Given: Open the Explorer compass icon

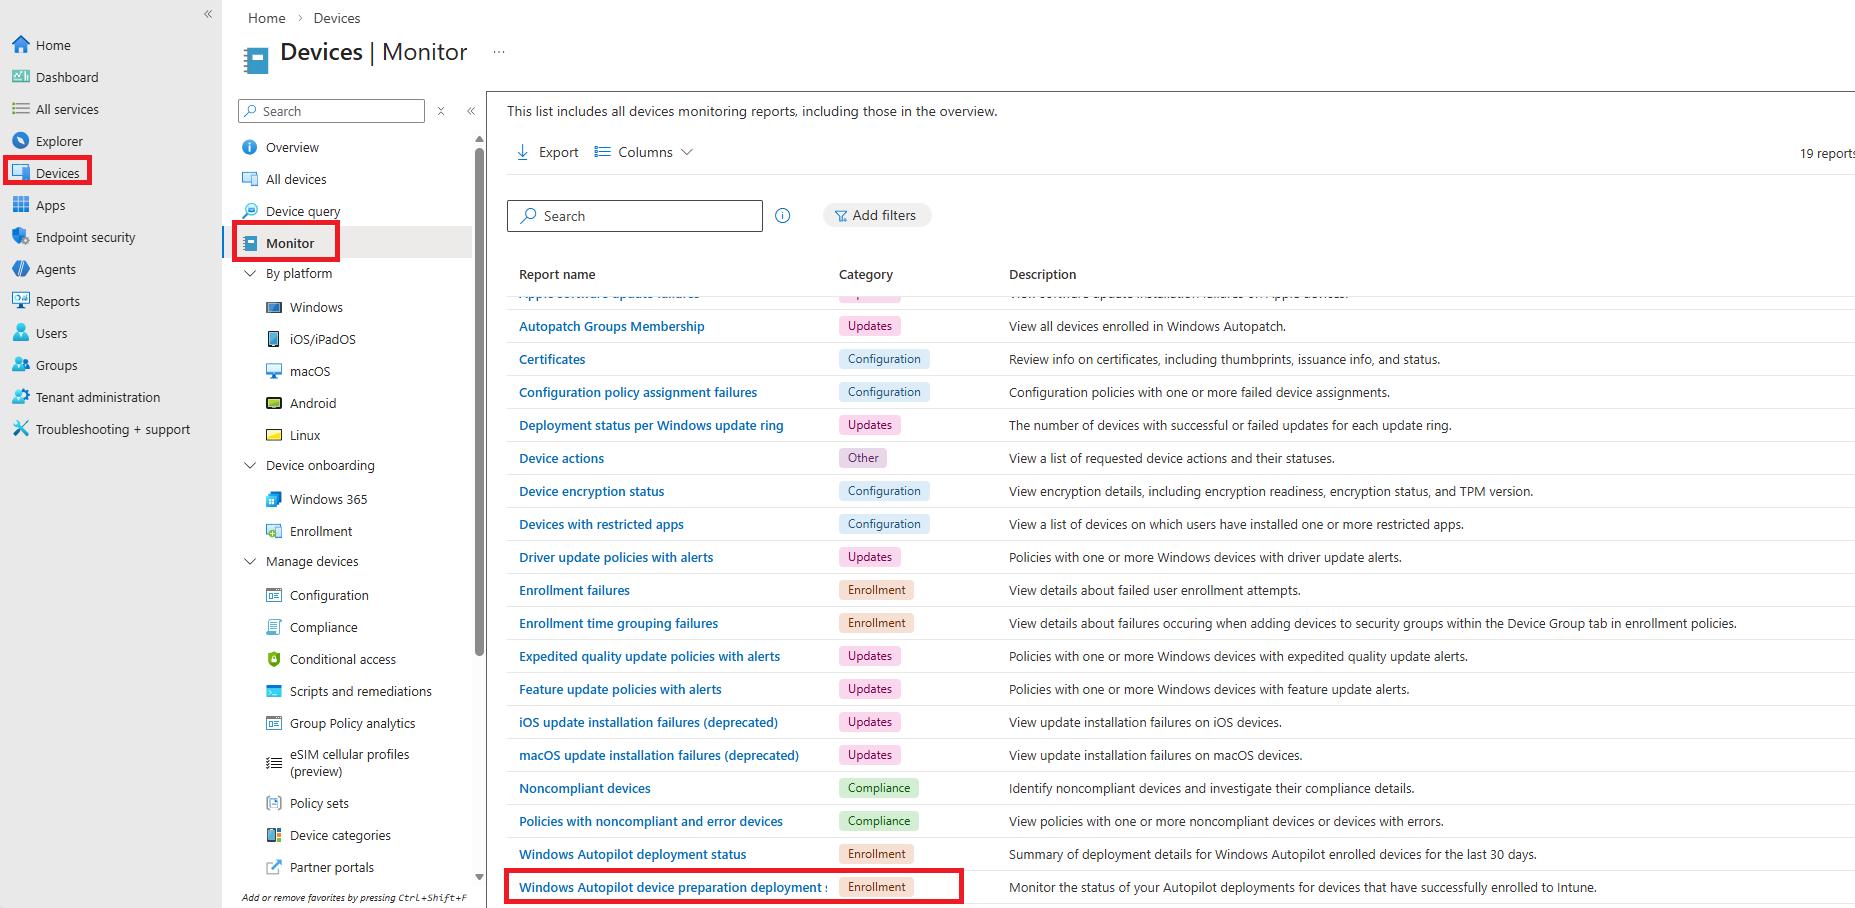Looking at the screenshot, I should point(21,141).
